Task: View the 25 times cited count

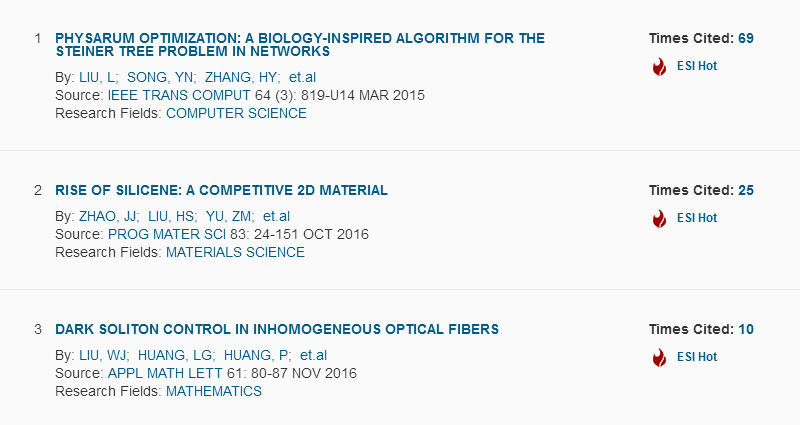Action: click(746, 190)
